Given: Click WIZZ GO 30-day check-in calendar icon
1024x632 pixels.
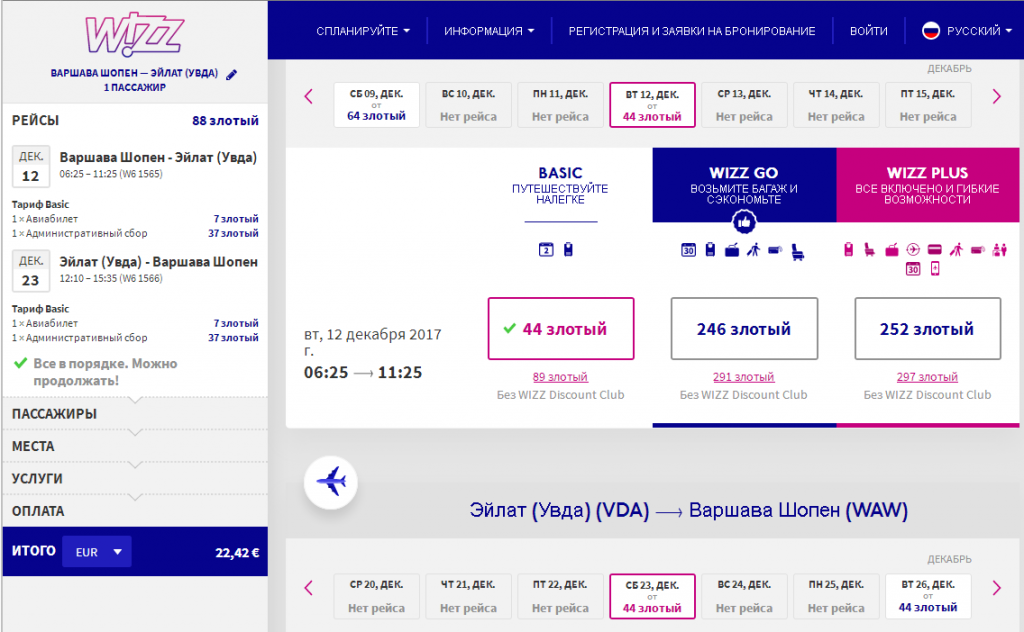Looking at the screenshot, I should [x=688, y=250].
